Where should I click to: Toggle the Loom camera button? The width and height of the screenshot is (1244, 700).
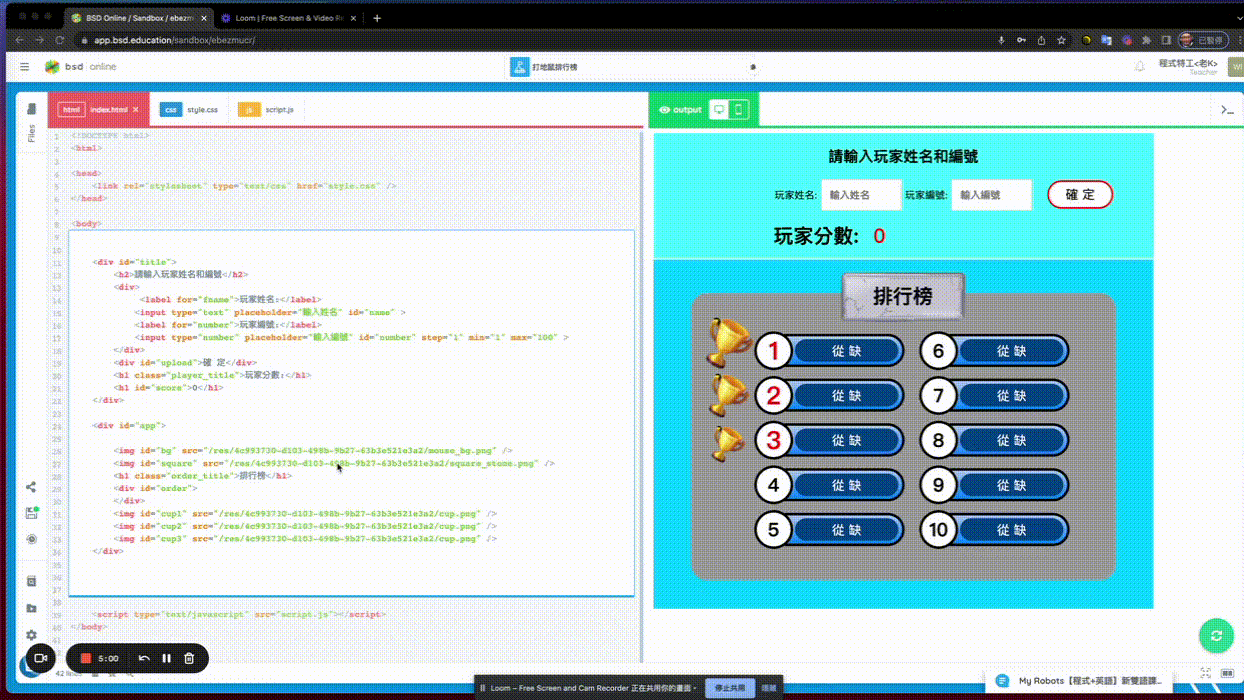click(x=41, y=658)
